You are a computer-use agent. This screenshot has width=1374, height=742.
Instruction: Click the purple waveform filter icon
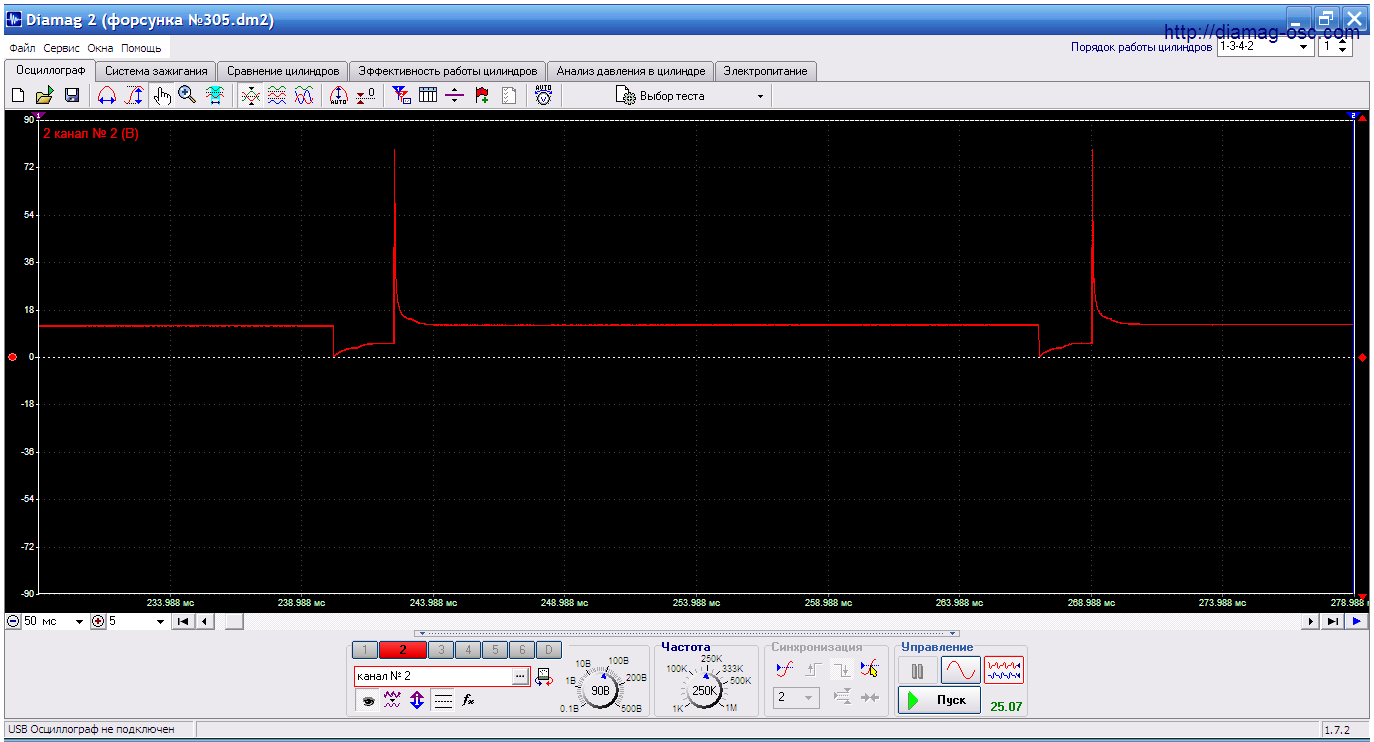[392, 700]
